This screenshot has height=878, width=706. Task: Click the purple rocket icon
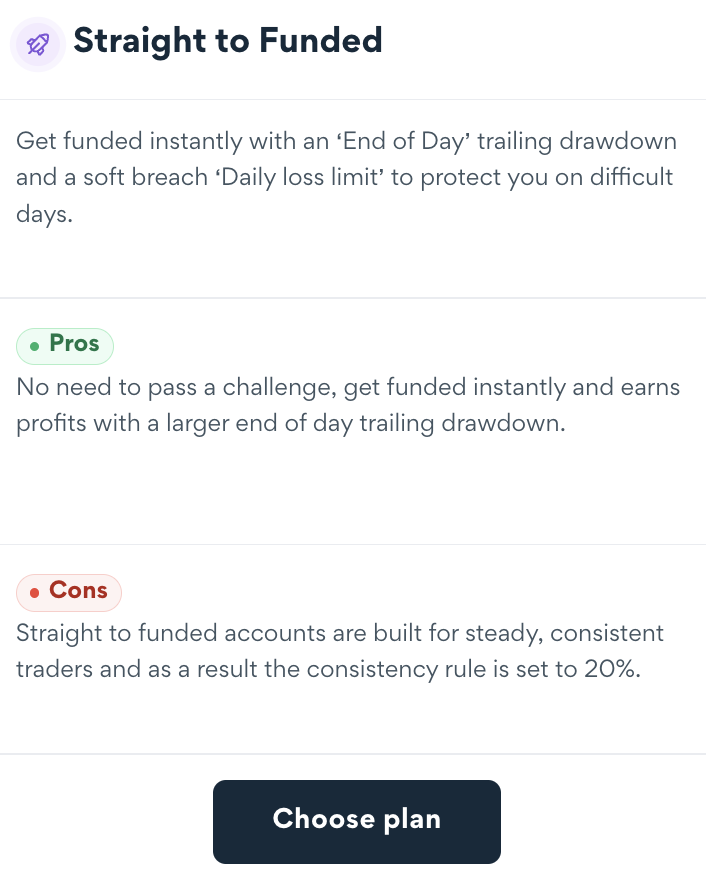pos(38,43)
